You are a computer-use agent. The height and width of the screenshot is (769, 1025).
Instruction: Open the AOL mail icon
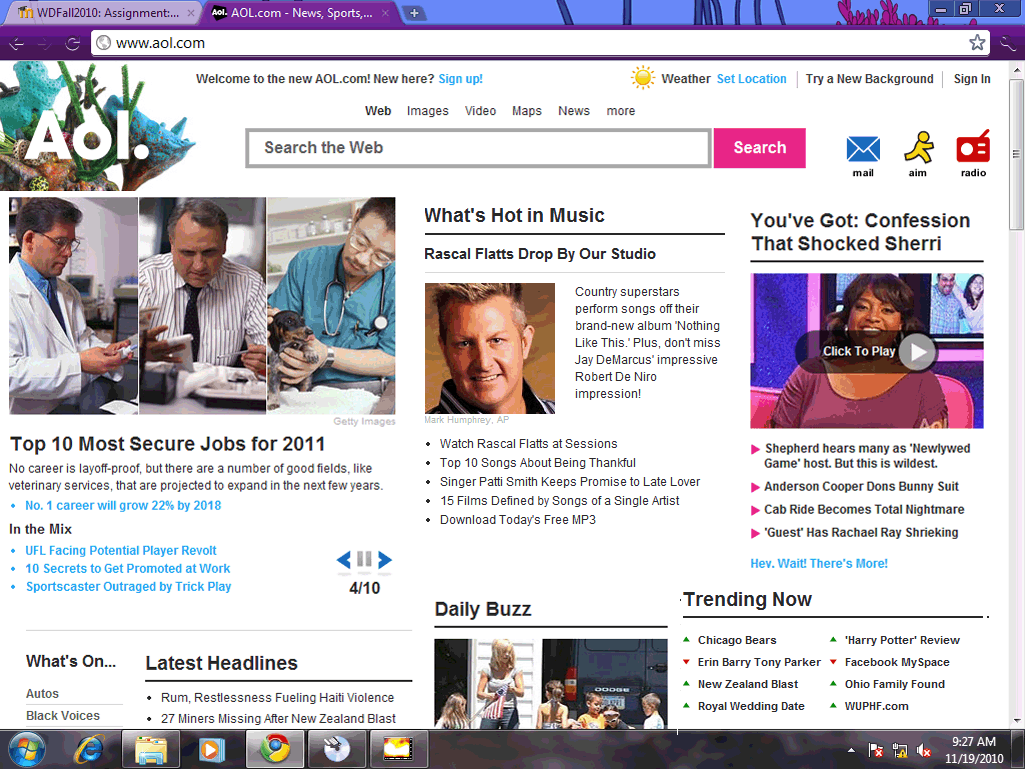[862, 150]
